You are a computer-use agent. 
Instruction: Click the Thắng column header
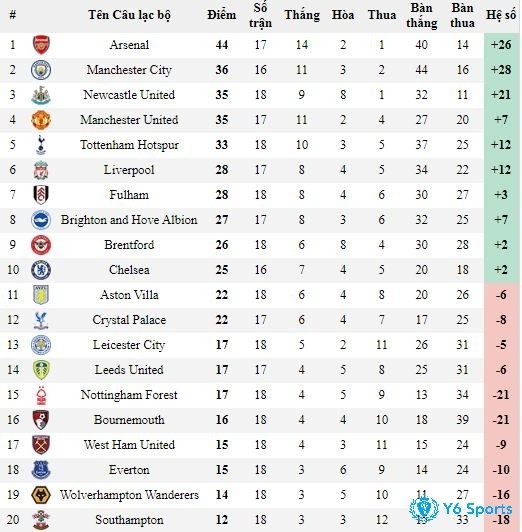(302, 15)
